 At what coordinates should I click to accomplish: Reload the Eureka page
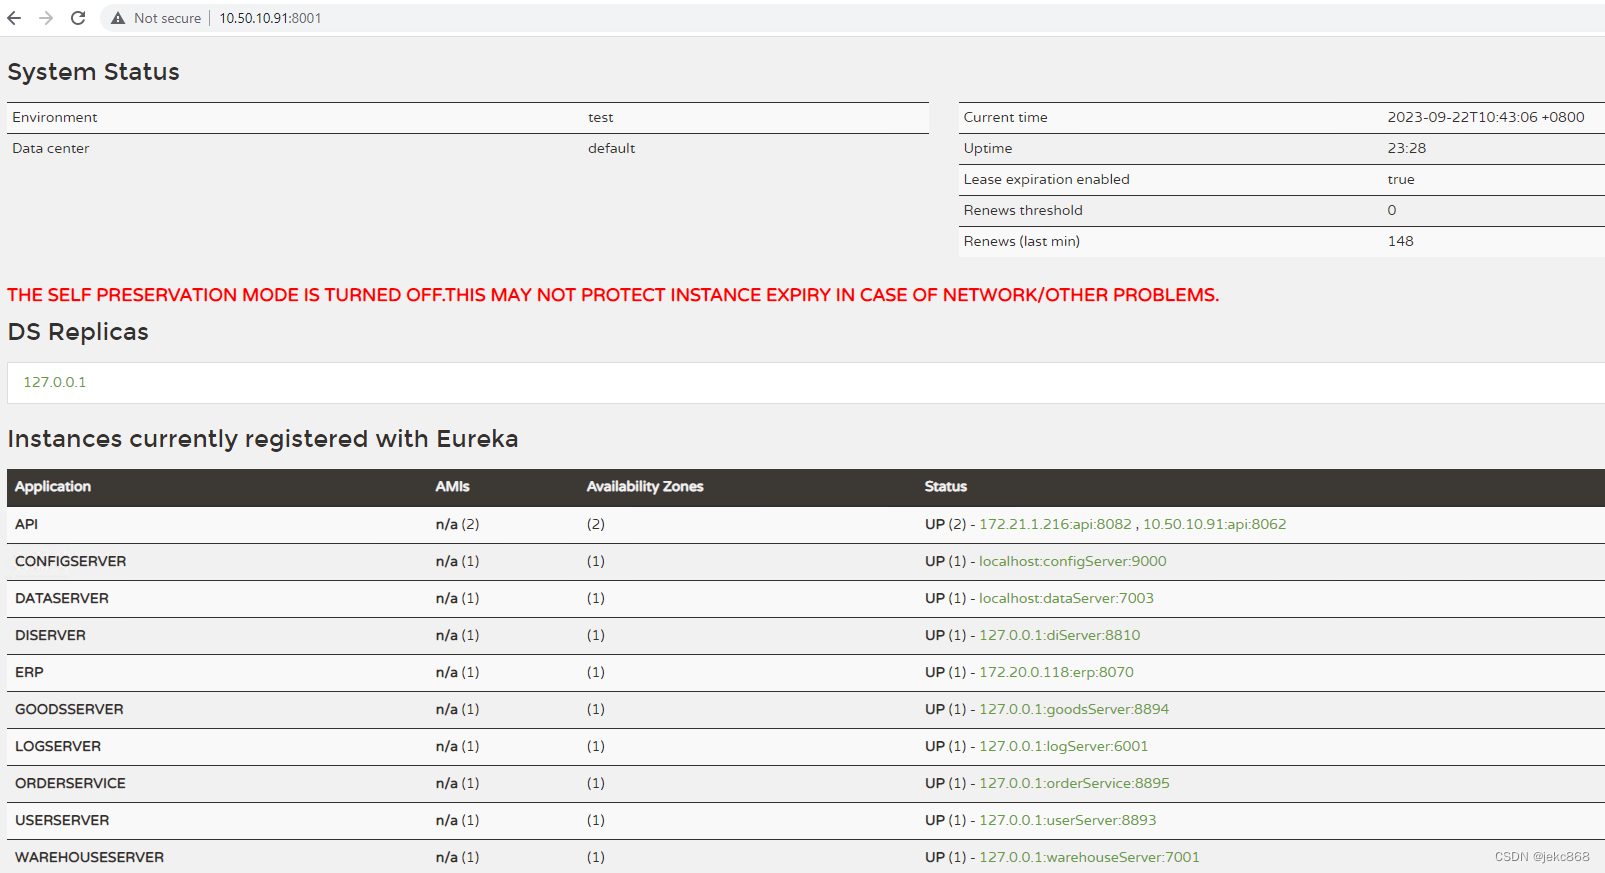pyautogui.click(x=78, y=18)
